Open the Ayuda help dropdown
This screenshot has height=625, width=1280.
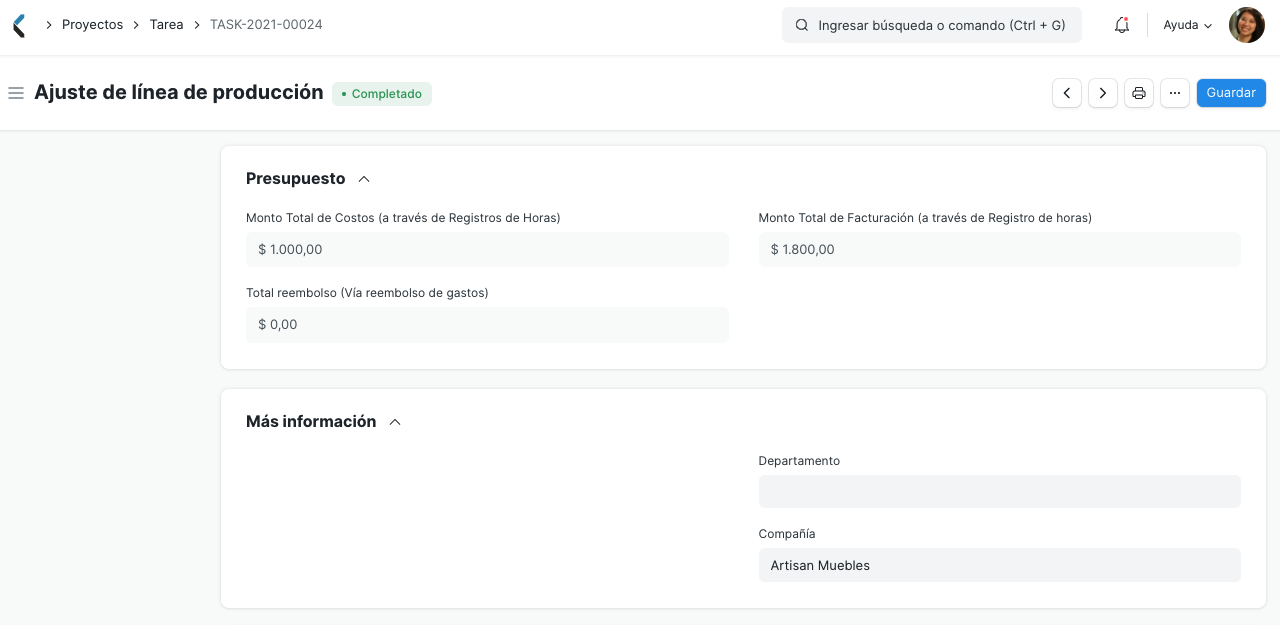pos(1188,25)
